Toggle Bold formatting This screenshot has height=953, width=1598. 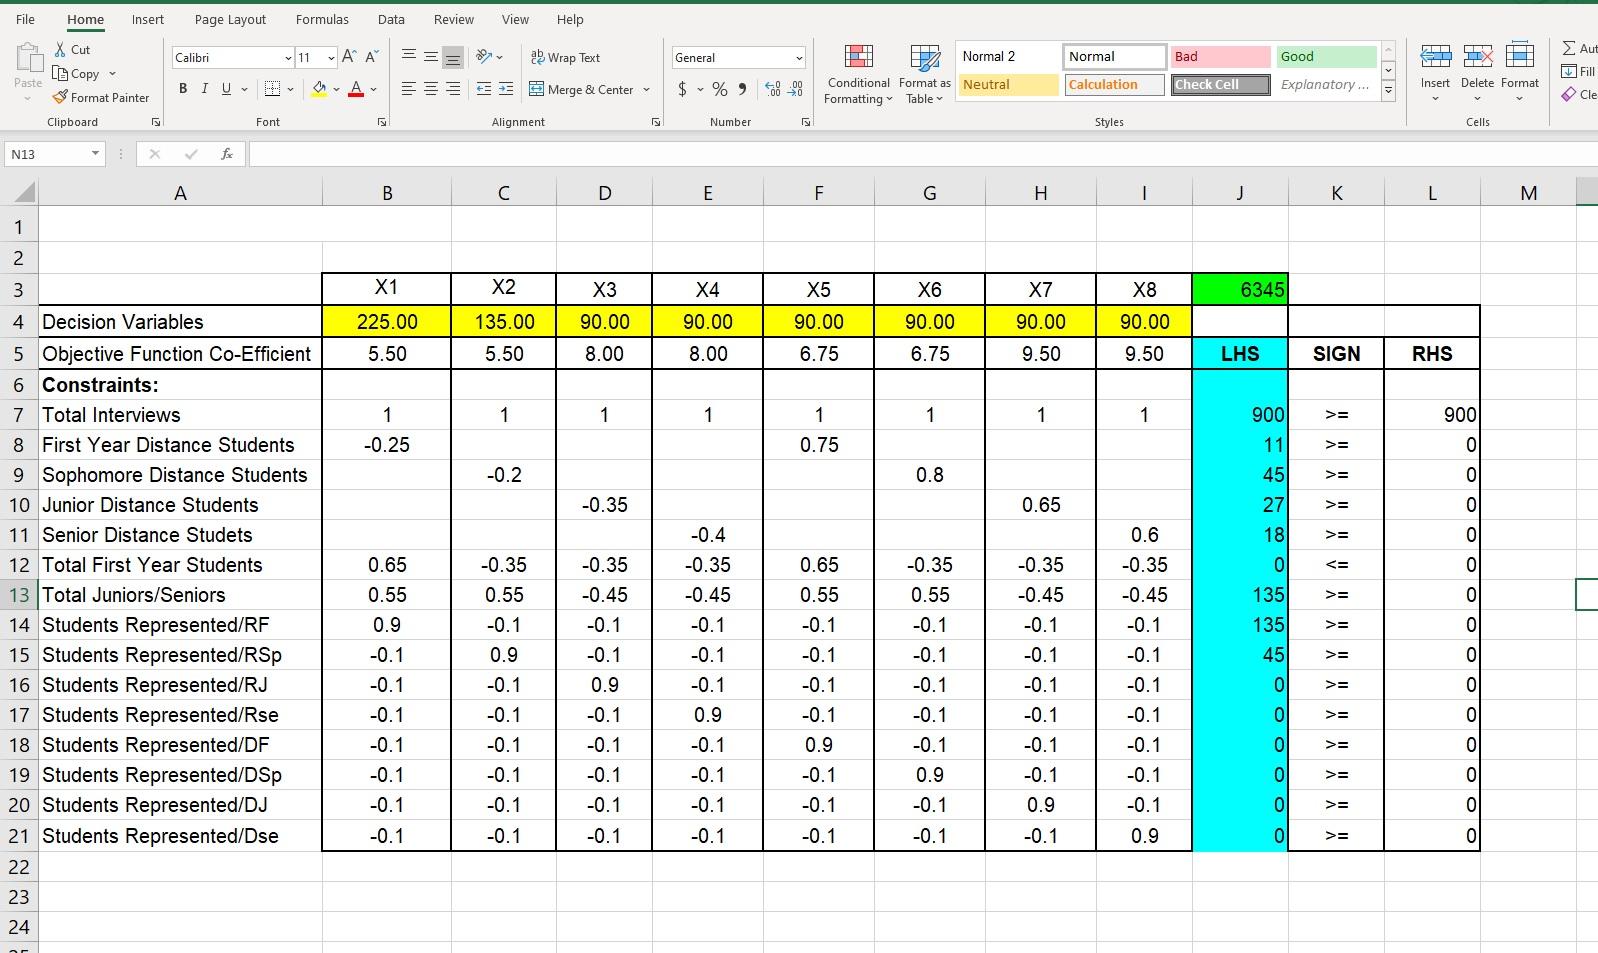pos(183,89)
